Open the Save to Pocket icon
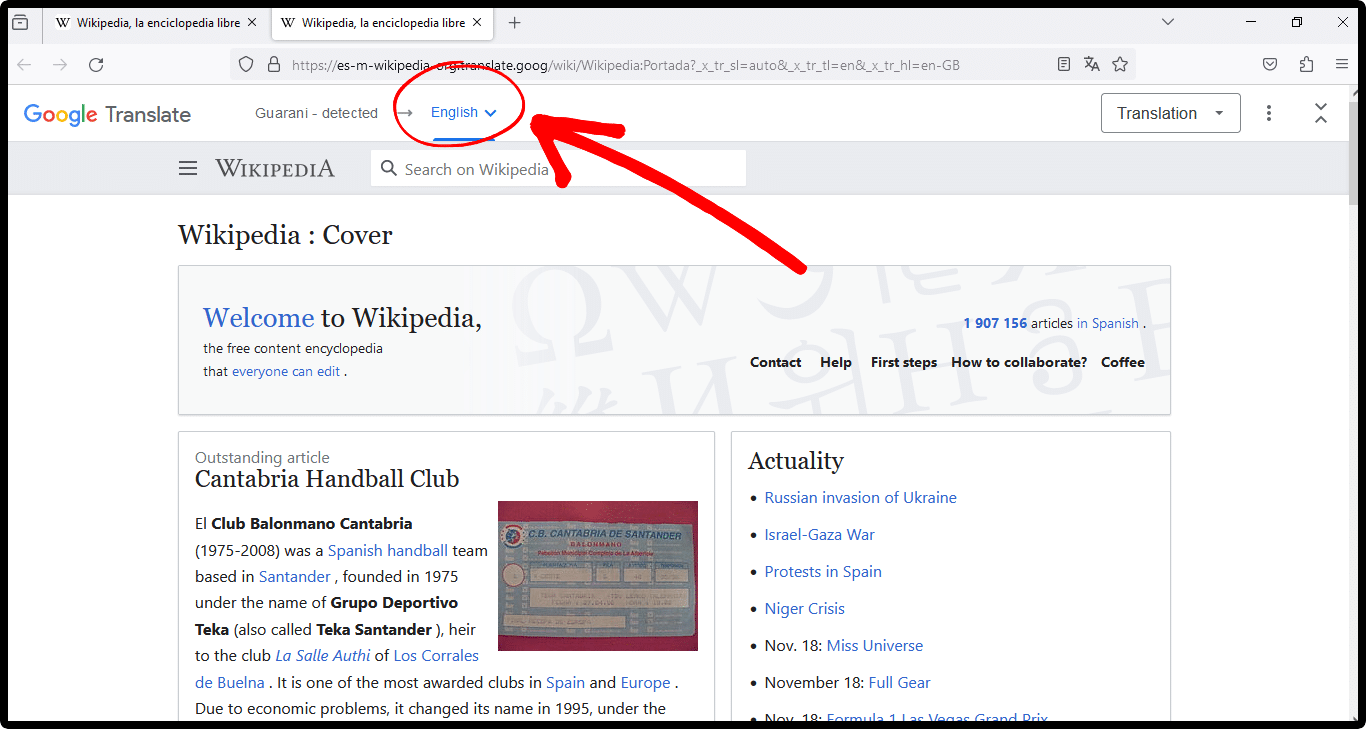 1270,65
